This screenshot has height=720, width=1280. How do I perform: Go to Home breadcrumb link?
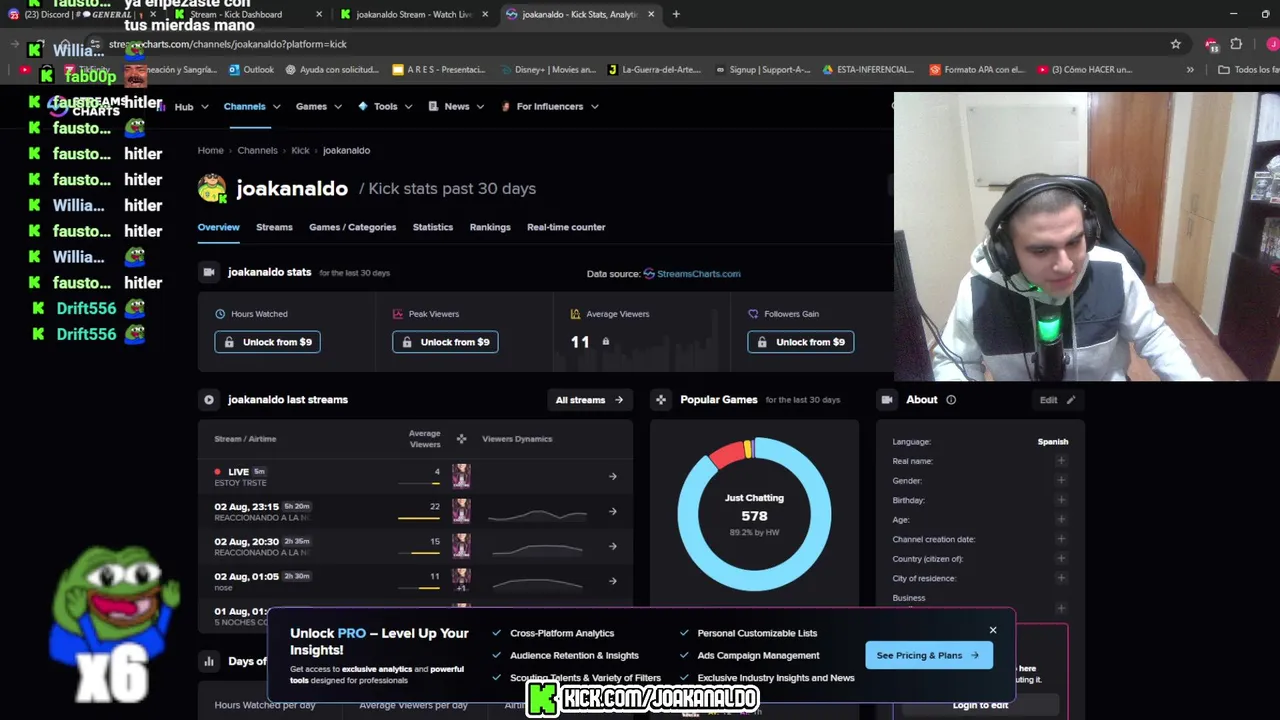pyautogui.click(x=211, y=150)
